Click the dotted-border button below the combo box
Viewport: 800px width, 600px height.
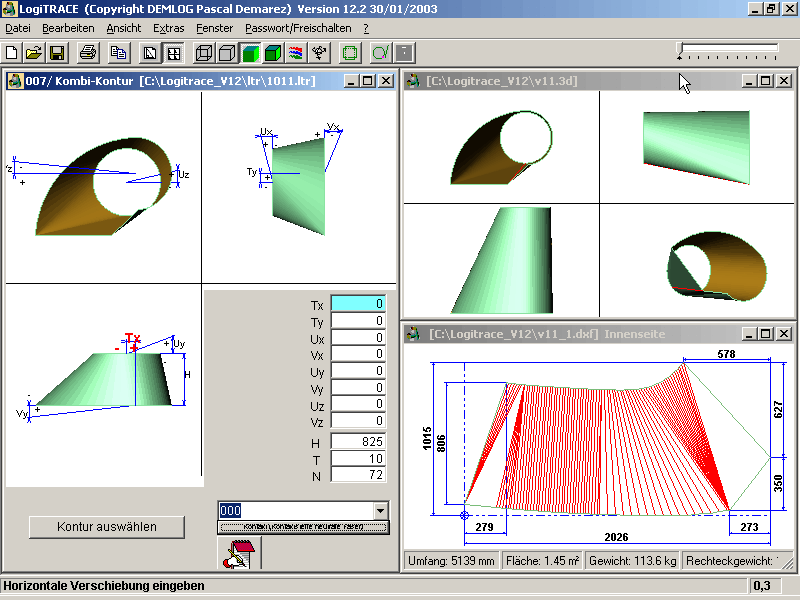[x=304, y=527]
